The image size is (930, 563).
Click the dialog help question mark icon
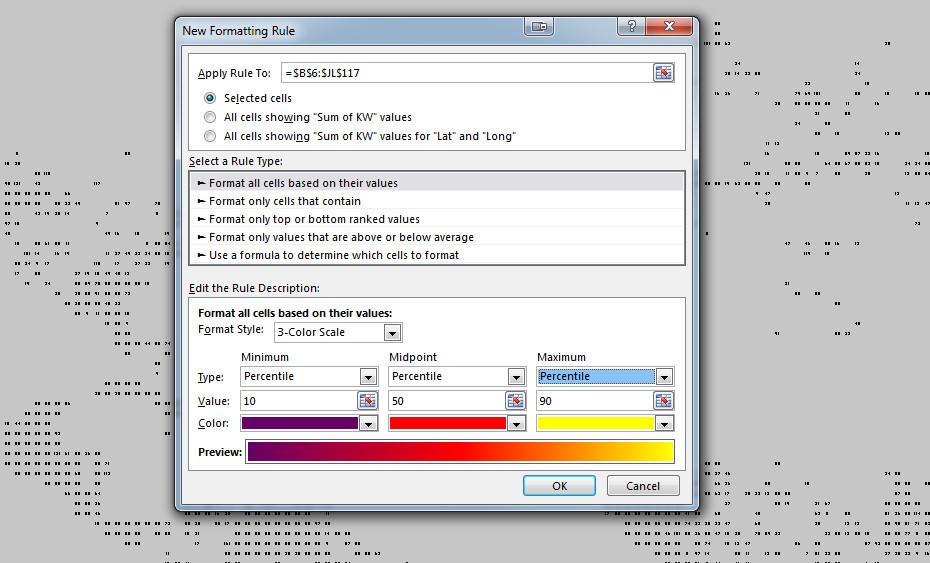coord(632,26)
